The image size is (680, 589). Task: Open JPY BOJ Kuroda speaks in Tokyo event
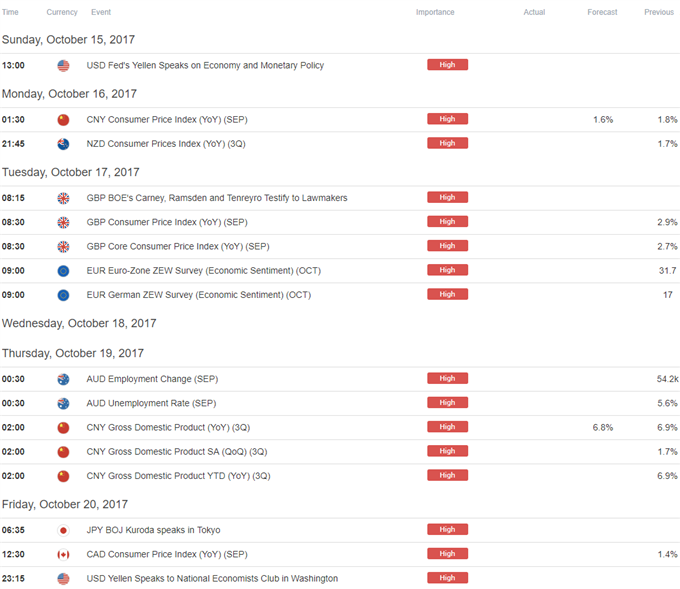tap(154, 530)
